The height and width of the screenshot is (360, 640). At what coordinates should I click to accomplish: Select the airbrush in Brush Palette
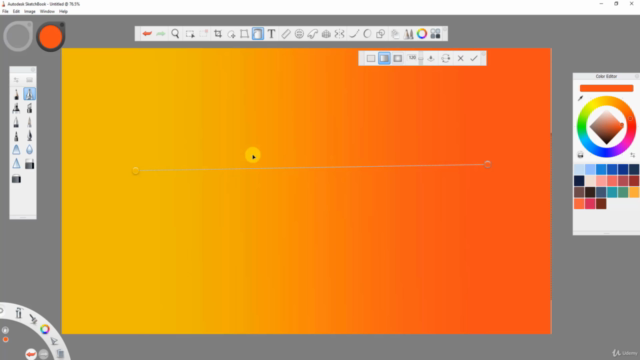coord(16,108)
